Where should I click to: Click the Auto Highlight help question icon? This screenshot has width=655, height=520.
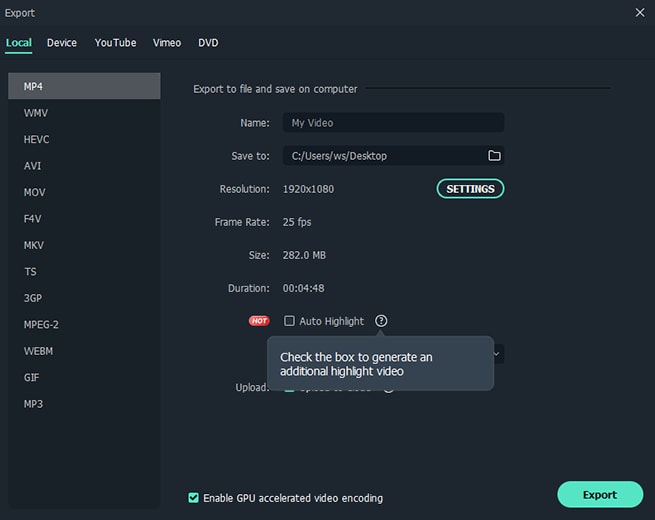coord(381,321)
